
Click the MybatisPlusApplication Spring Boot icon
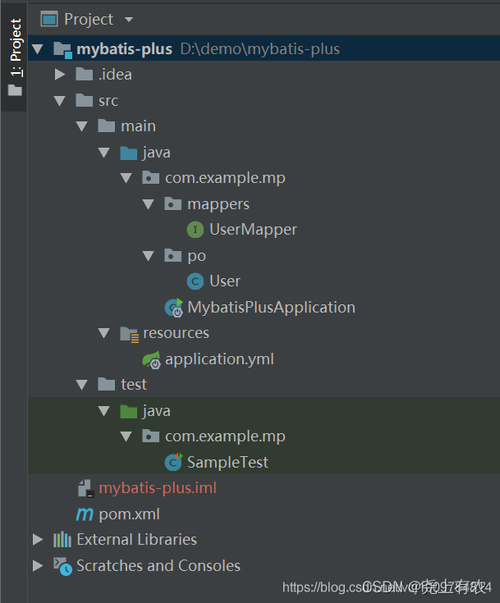click(x=174, y=307)
